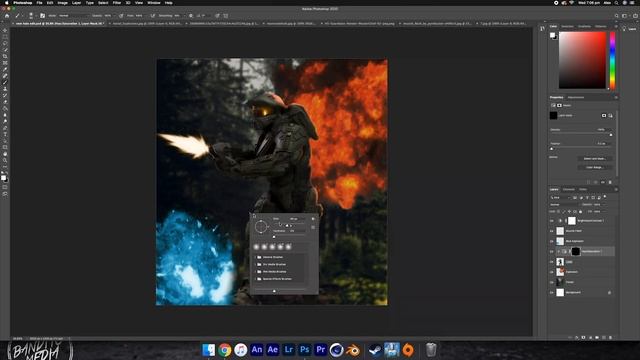Open Google Chrome from the dock

[x=224, y=350]
